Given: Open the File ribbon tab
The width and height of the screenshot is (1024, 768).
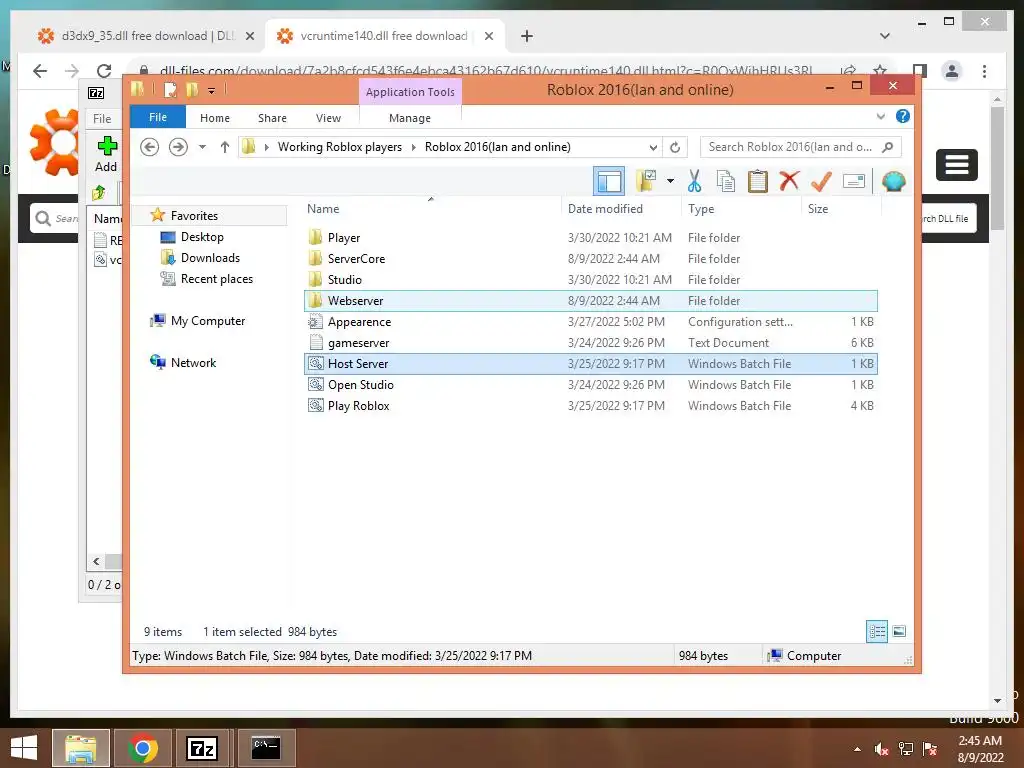Looking at the screenshot, I should click(158, 117).
